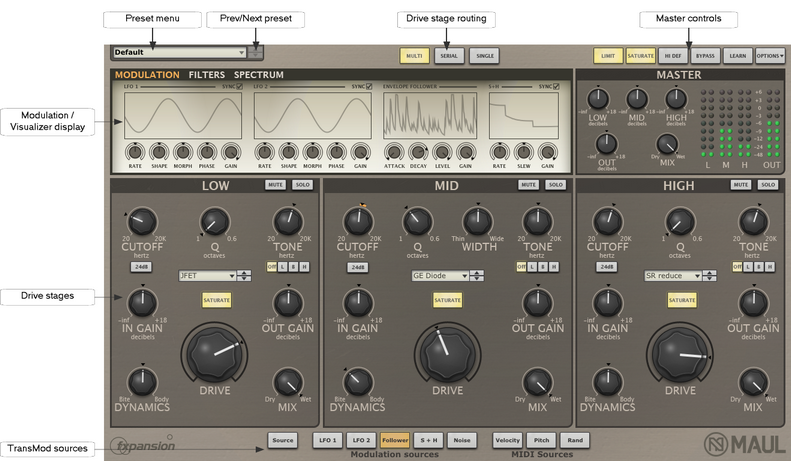Toggle S+H SYNC checkbox

coord(556,87)
